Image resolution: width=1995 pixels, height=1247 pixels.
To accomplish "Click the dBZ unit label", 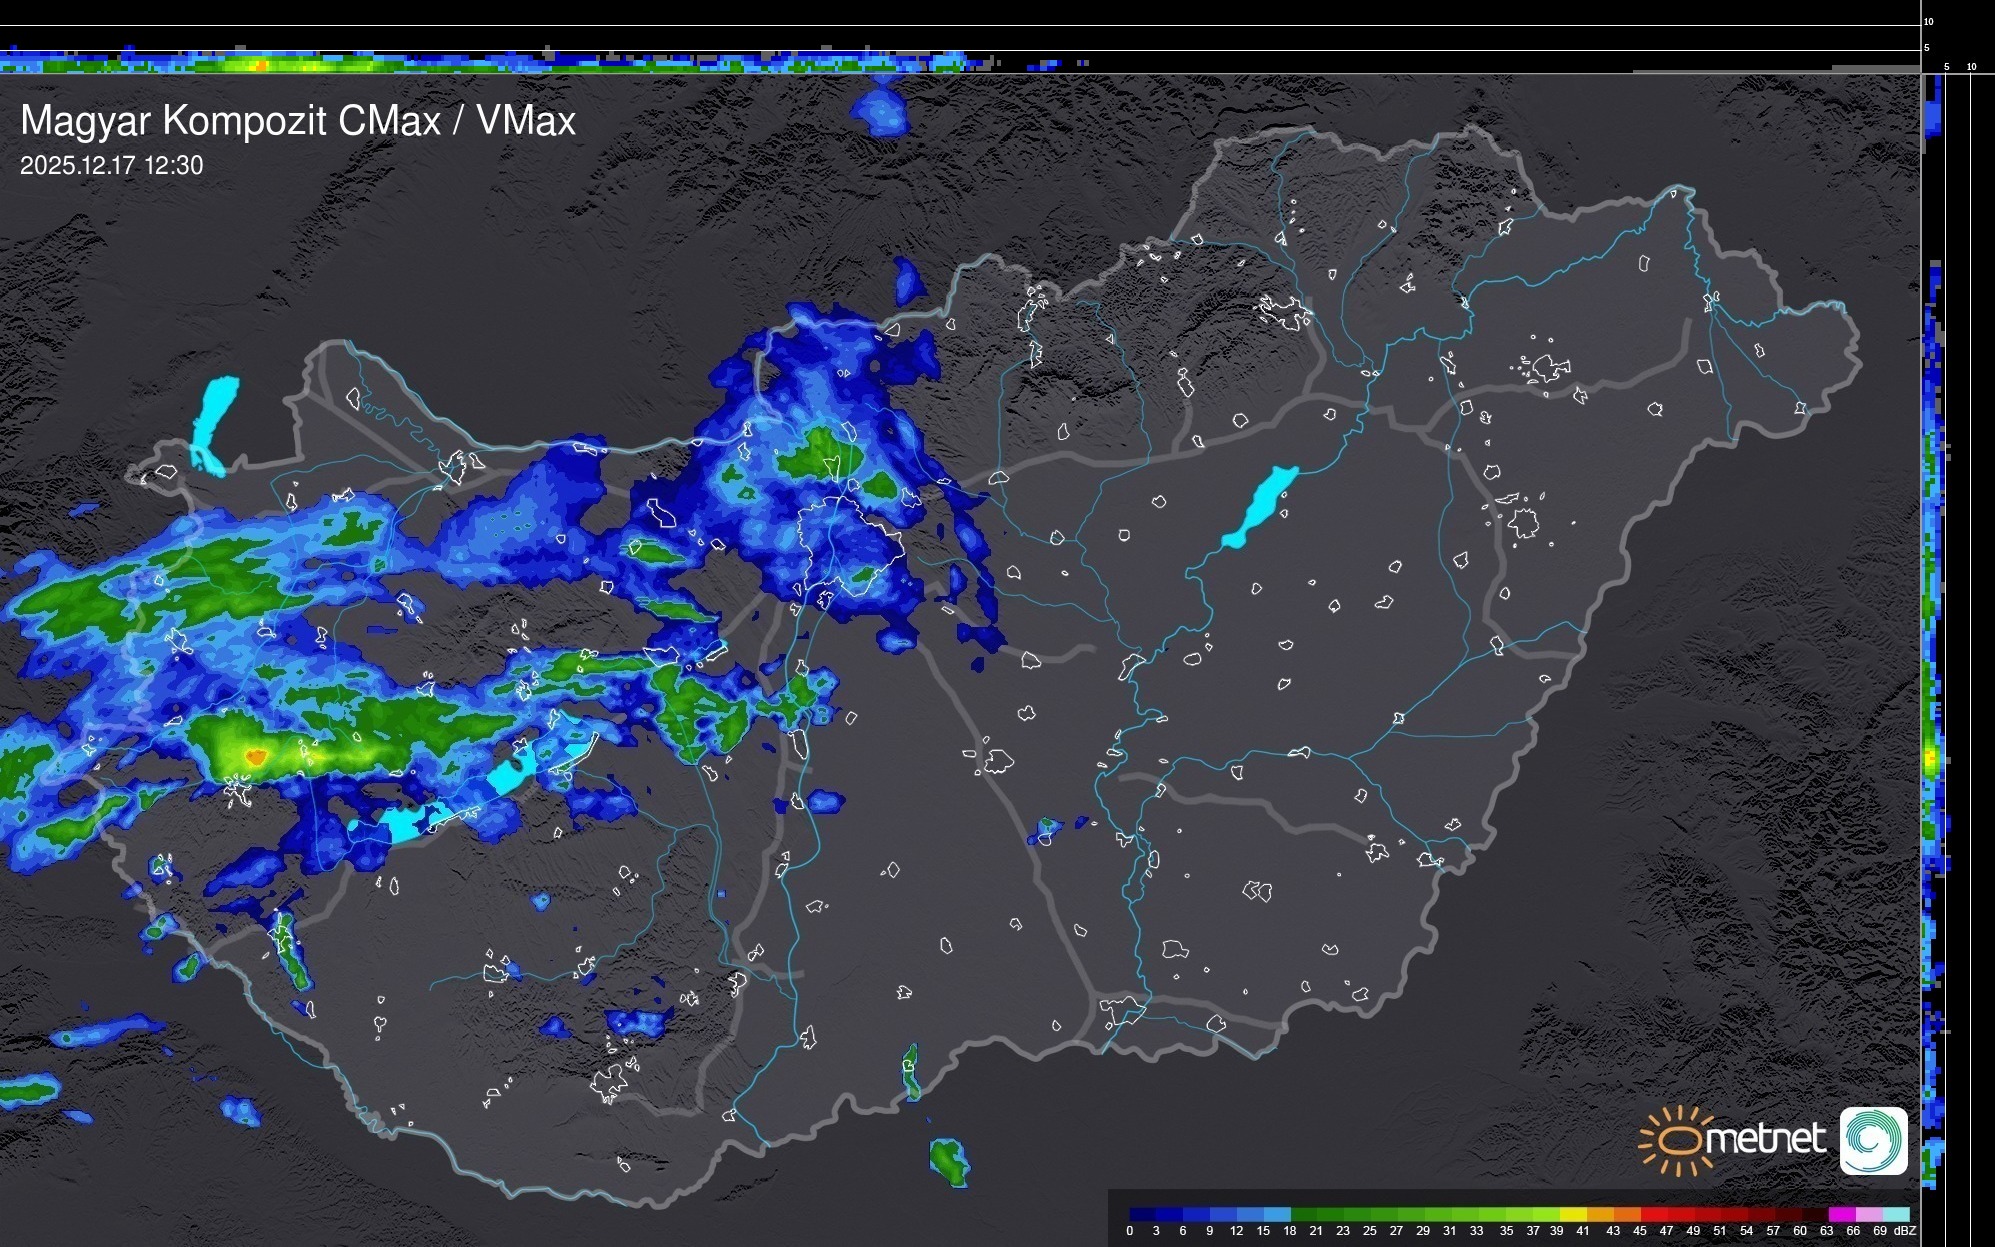I will (x=1905, y=1231).
